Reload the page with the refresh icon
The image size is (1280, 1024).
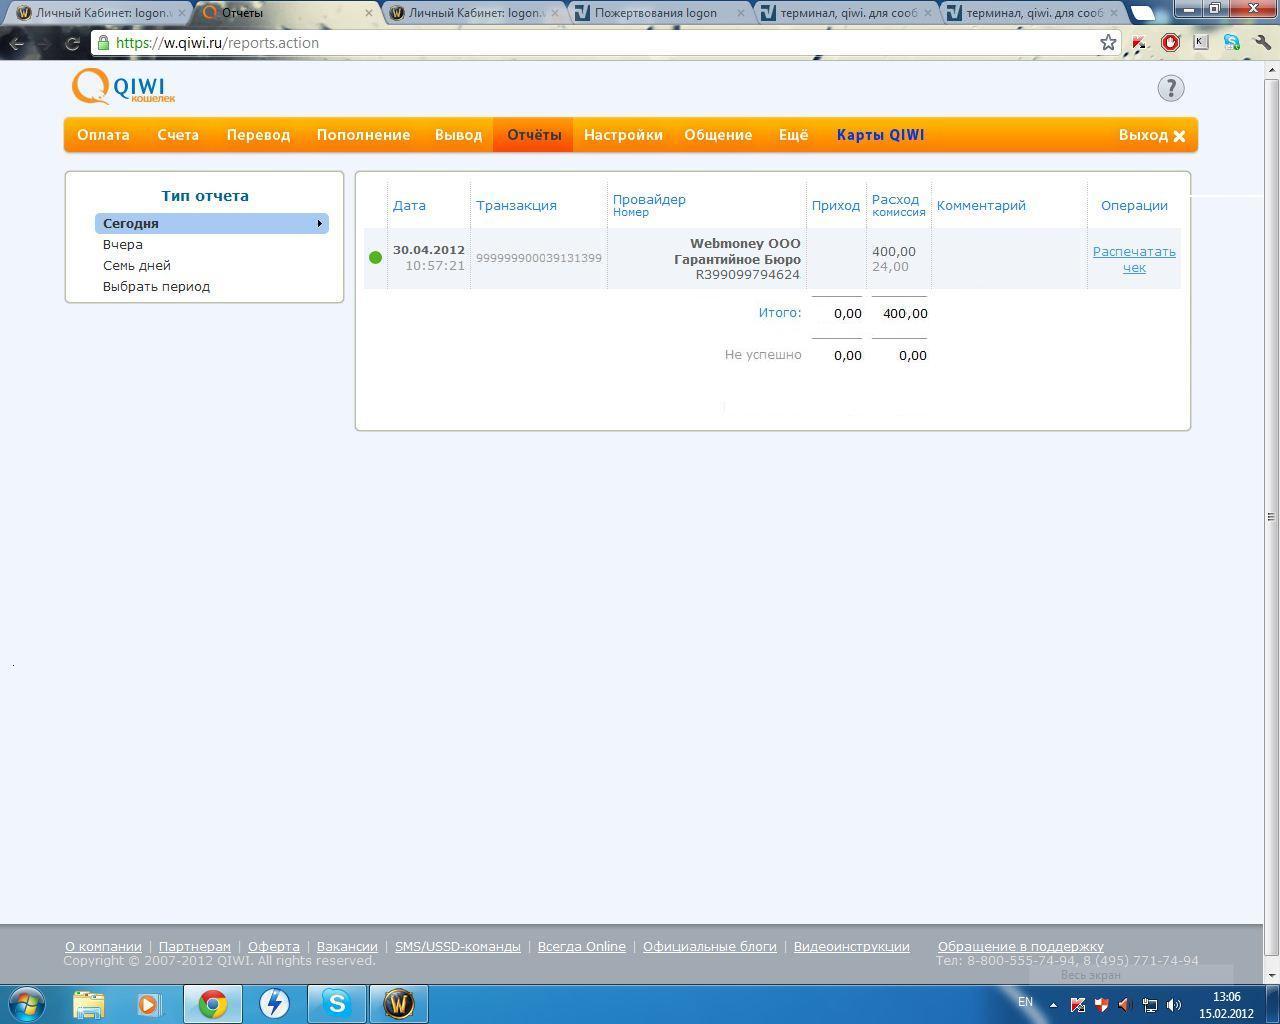72,43
